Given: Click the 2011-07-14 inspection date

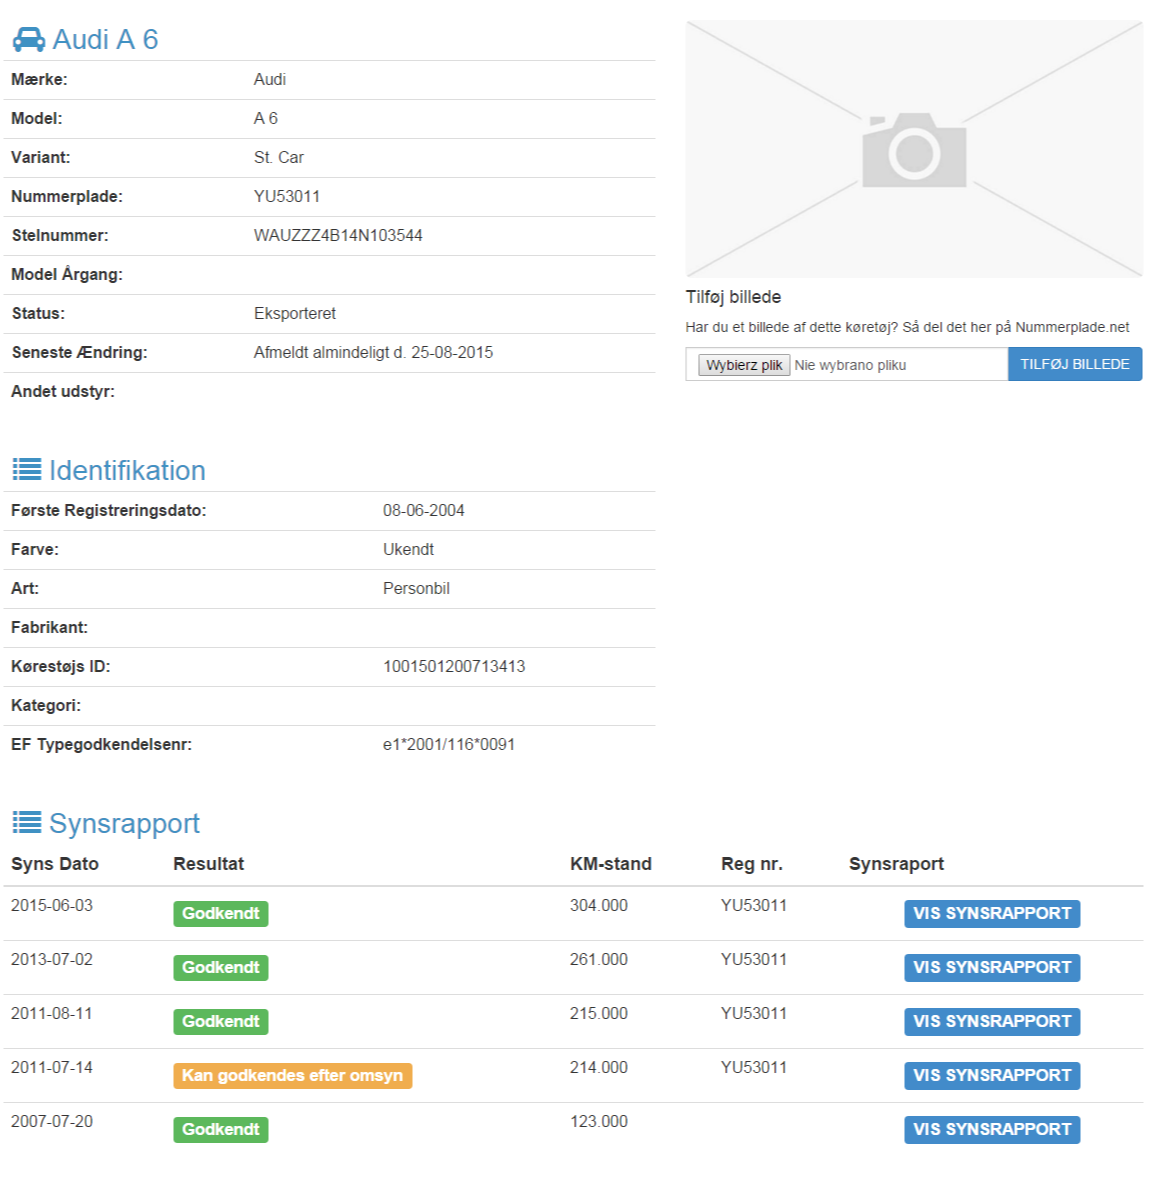Looking at the screenshot, I should pyautogui.click(x=52, y=1068).
